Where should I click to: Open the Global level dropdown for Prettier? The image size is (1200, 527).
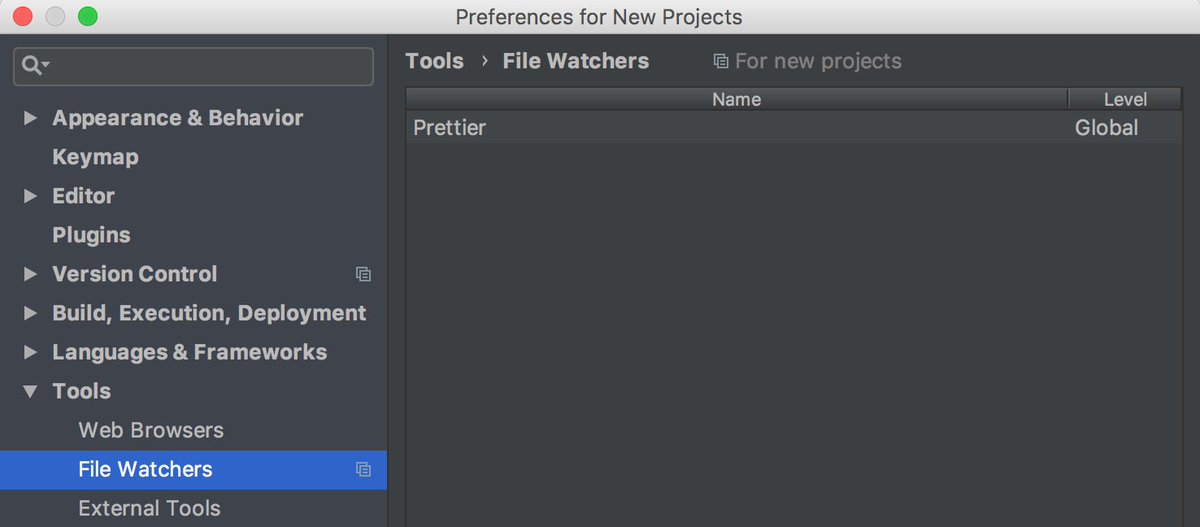pyautogui.click(x=1106, y=128)
